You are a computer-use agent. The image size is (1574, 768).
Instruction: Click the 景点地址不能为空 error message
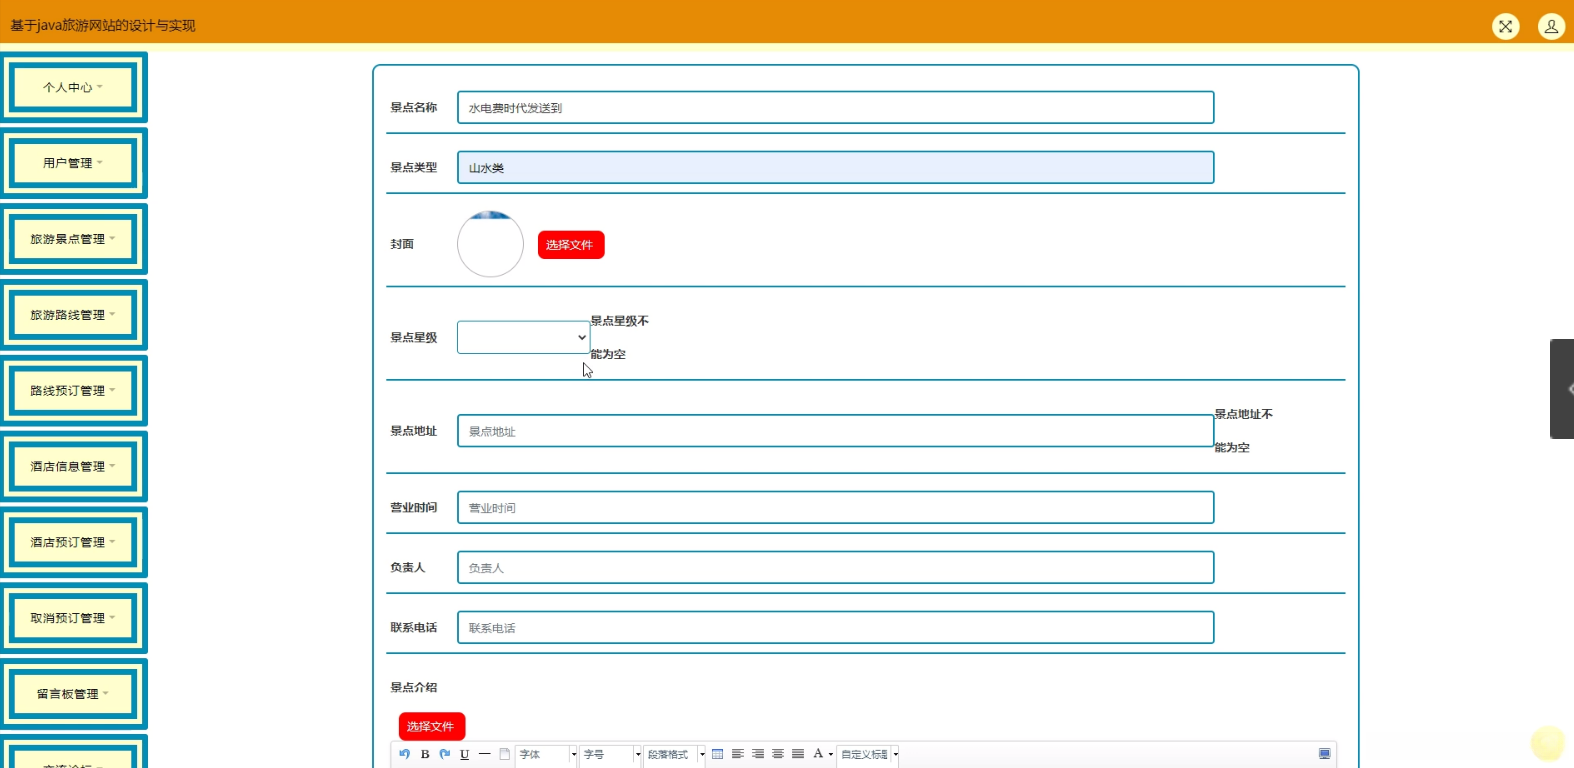[x=1243, y=431]
